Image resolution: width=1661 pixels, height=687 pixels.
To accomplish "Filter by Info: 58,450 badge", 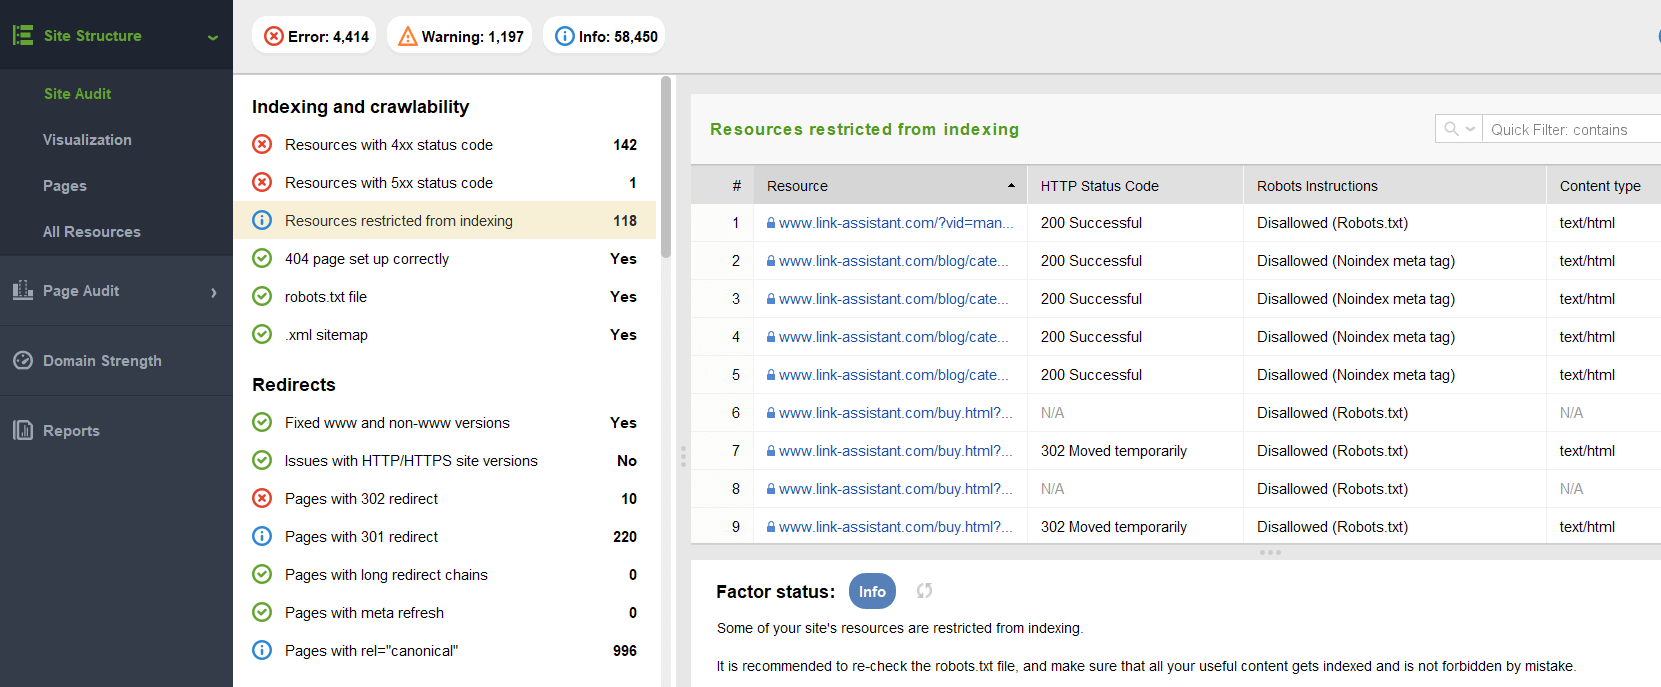I will click(604, 36).
